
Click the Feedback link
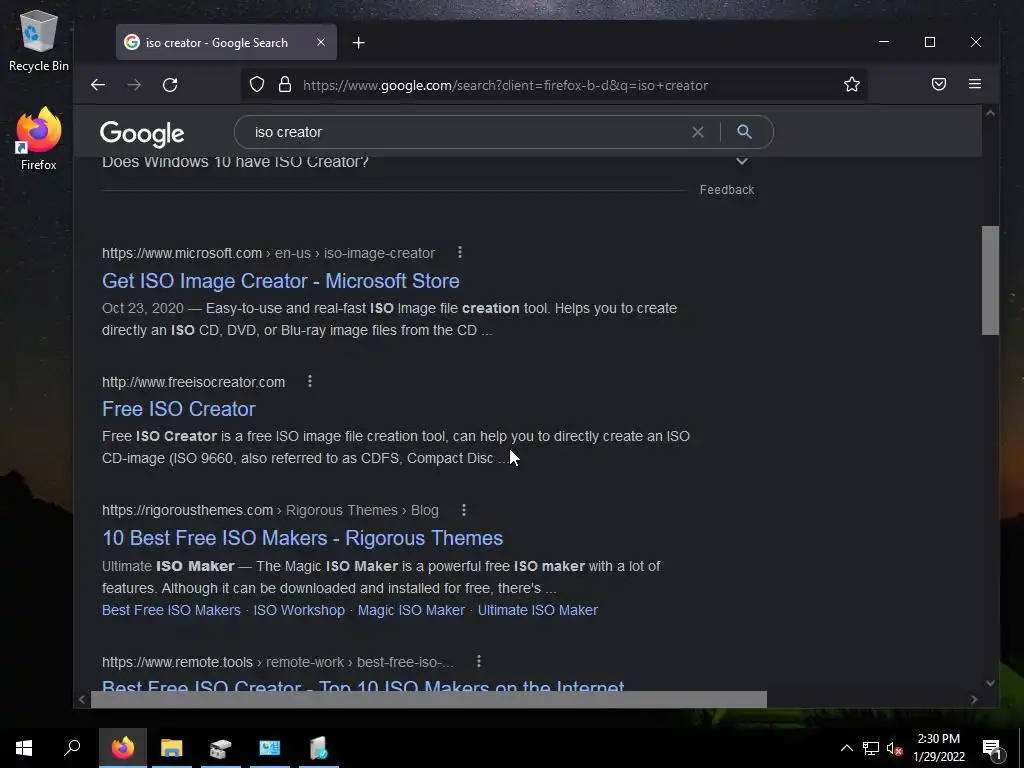(x=727, y=189)
